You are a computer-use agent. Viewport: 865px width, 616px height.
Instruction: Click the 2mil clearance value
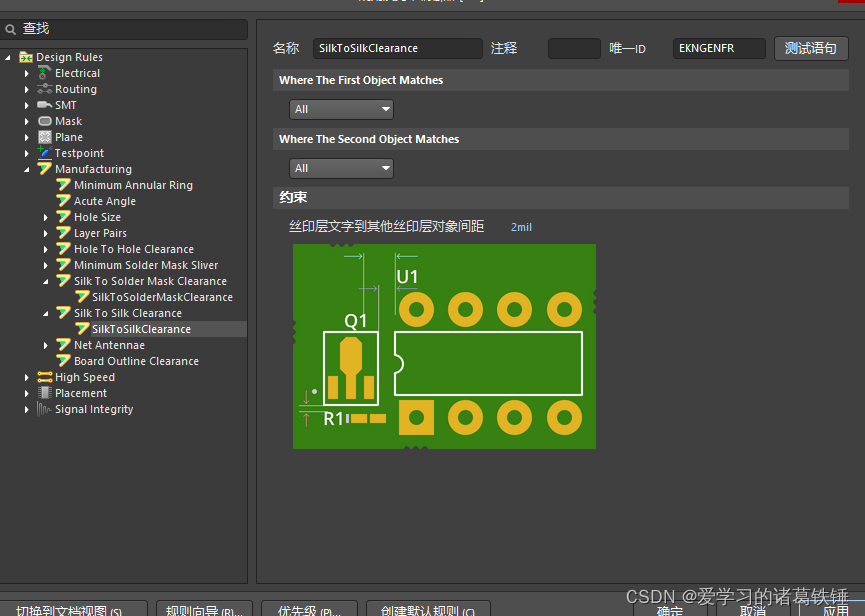pyautogui.click(x=521, y=227)
